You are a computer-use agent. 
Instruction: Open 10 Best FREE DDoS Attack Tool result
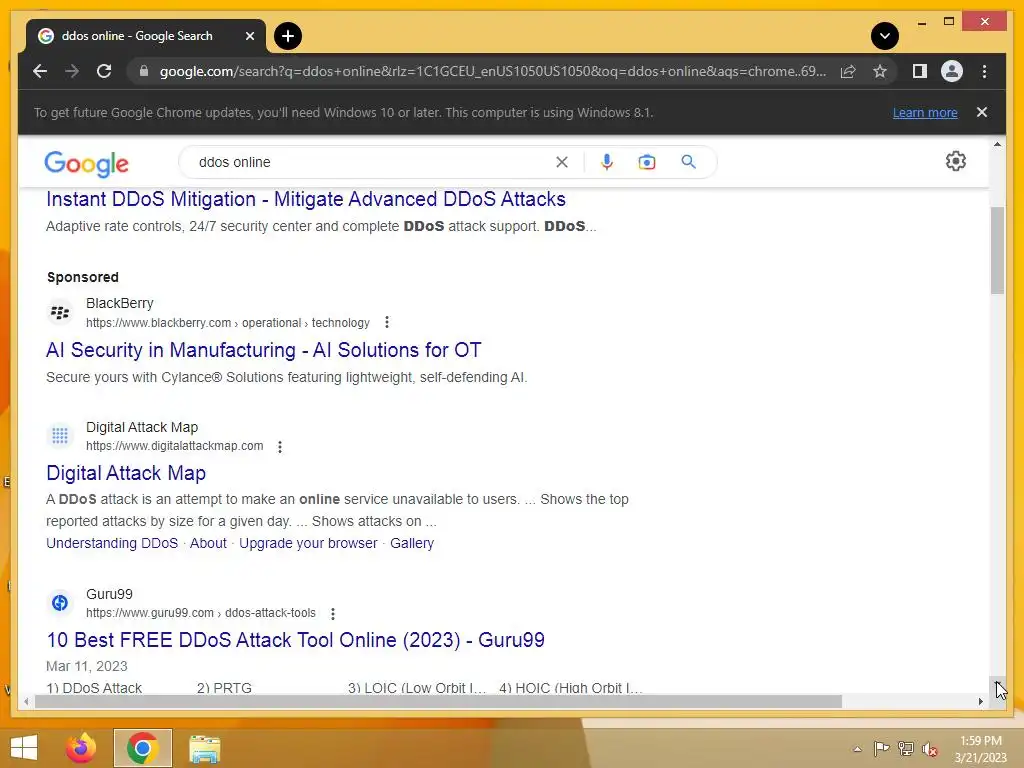[295, 640]
